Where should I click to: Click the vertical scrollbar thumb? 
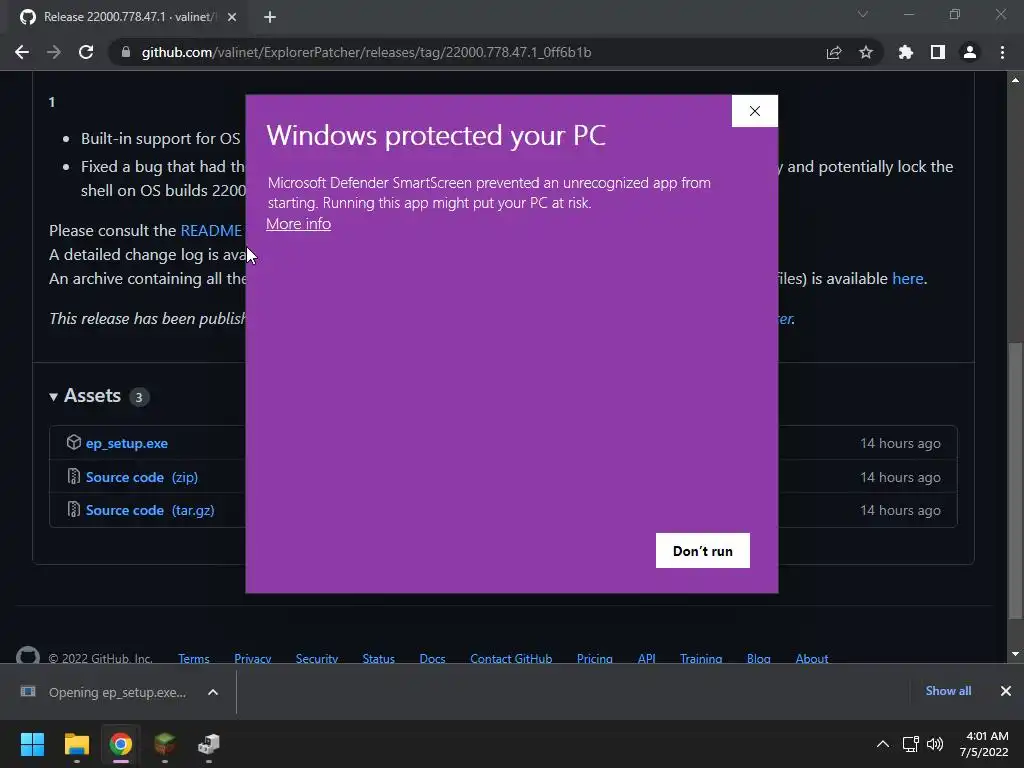pos(1015,480)
